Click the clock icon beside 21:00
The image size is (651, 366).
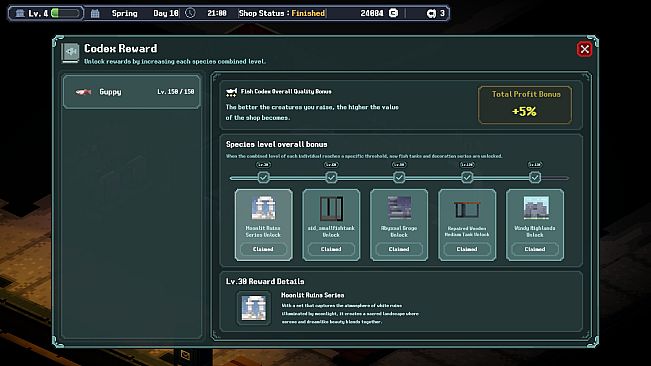[x=190, y=13]
